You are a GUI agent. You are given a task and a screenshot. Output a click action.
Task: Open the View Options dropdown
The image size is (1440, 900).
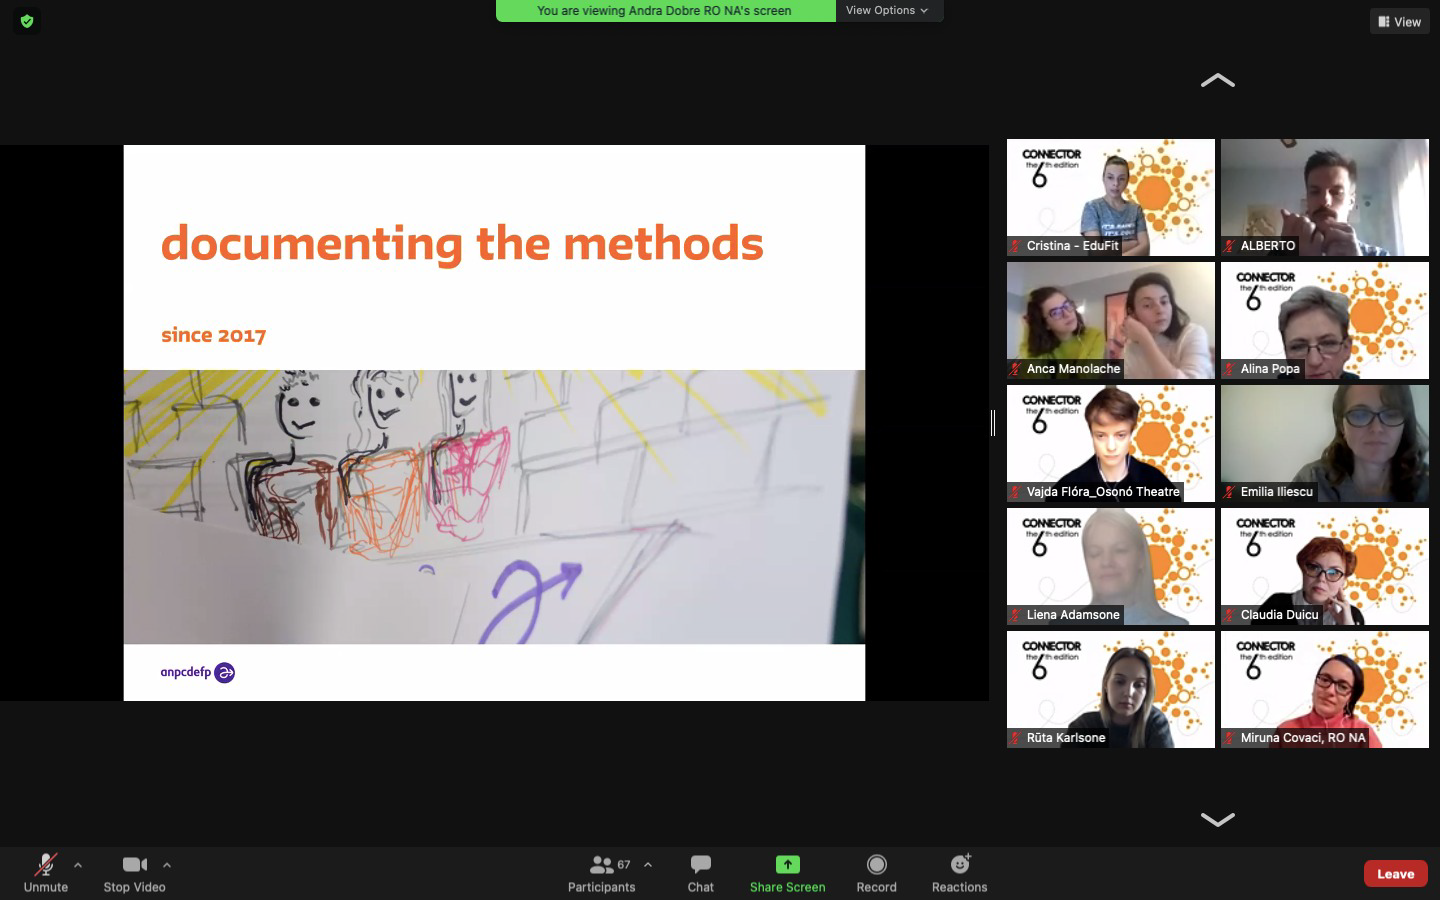pos(887,10)
